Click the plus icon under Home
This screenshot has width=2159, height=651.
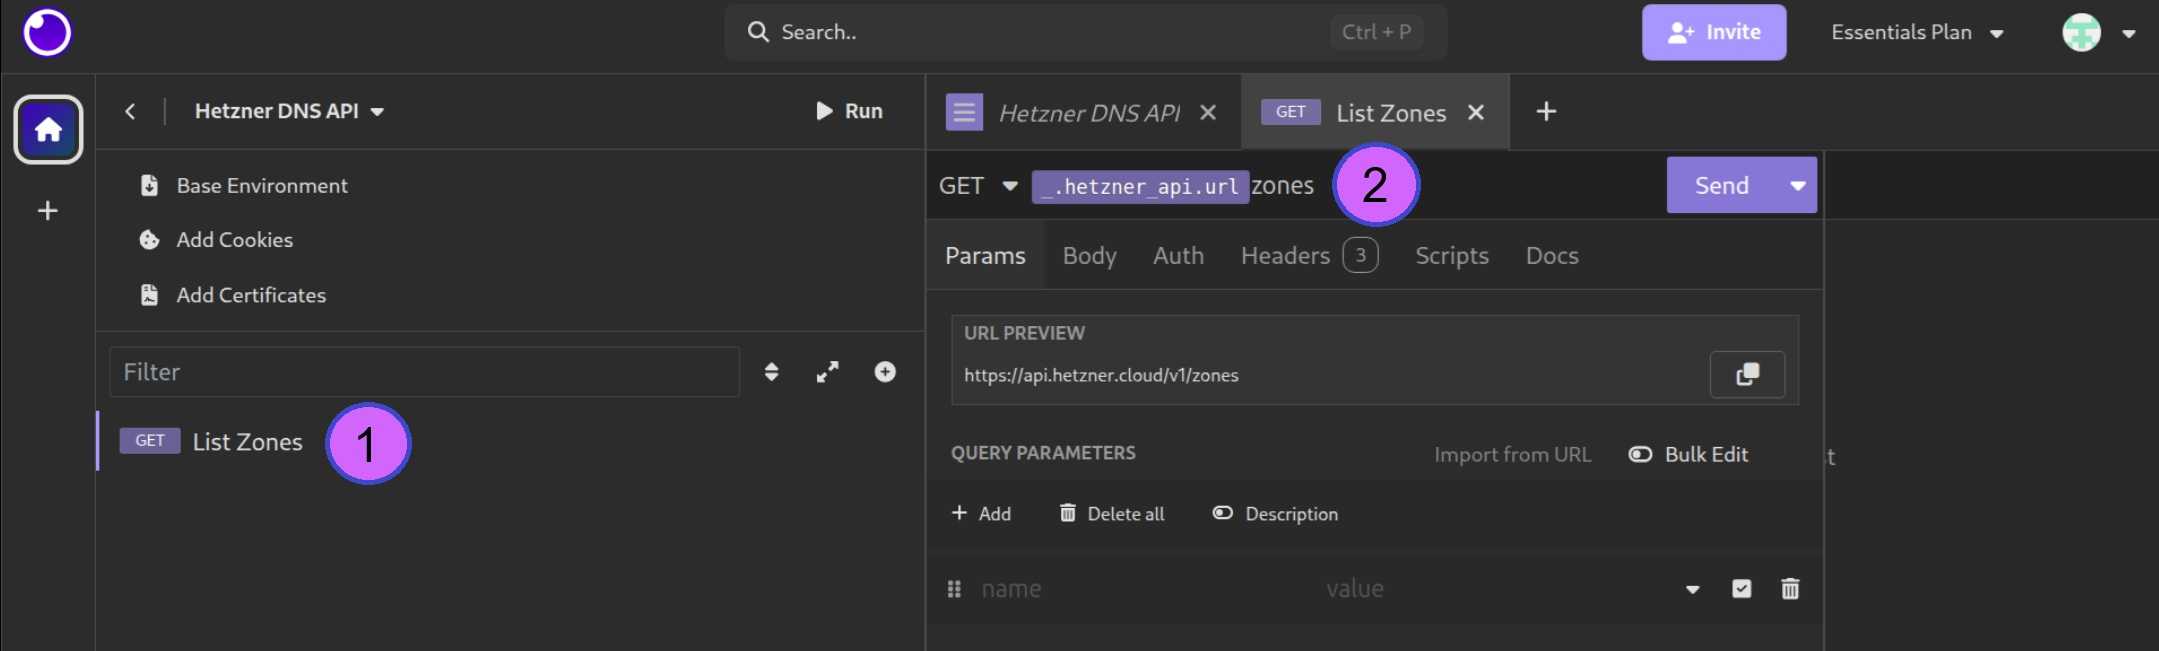(x=47, y=211)
